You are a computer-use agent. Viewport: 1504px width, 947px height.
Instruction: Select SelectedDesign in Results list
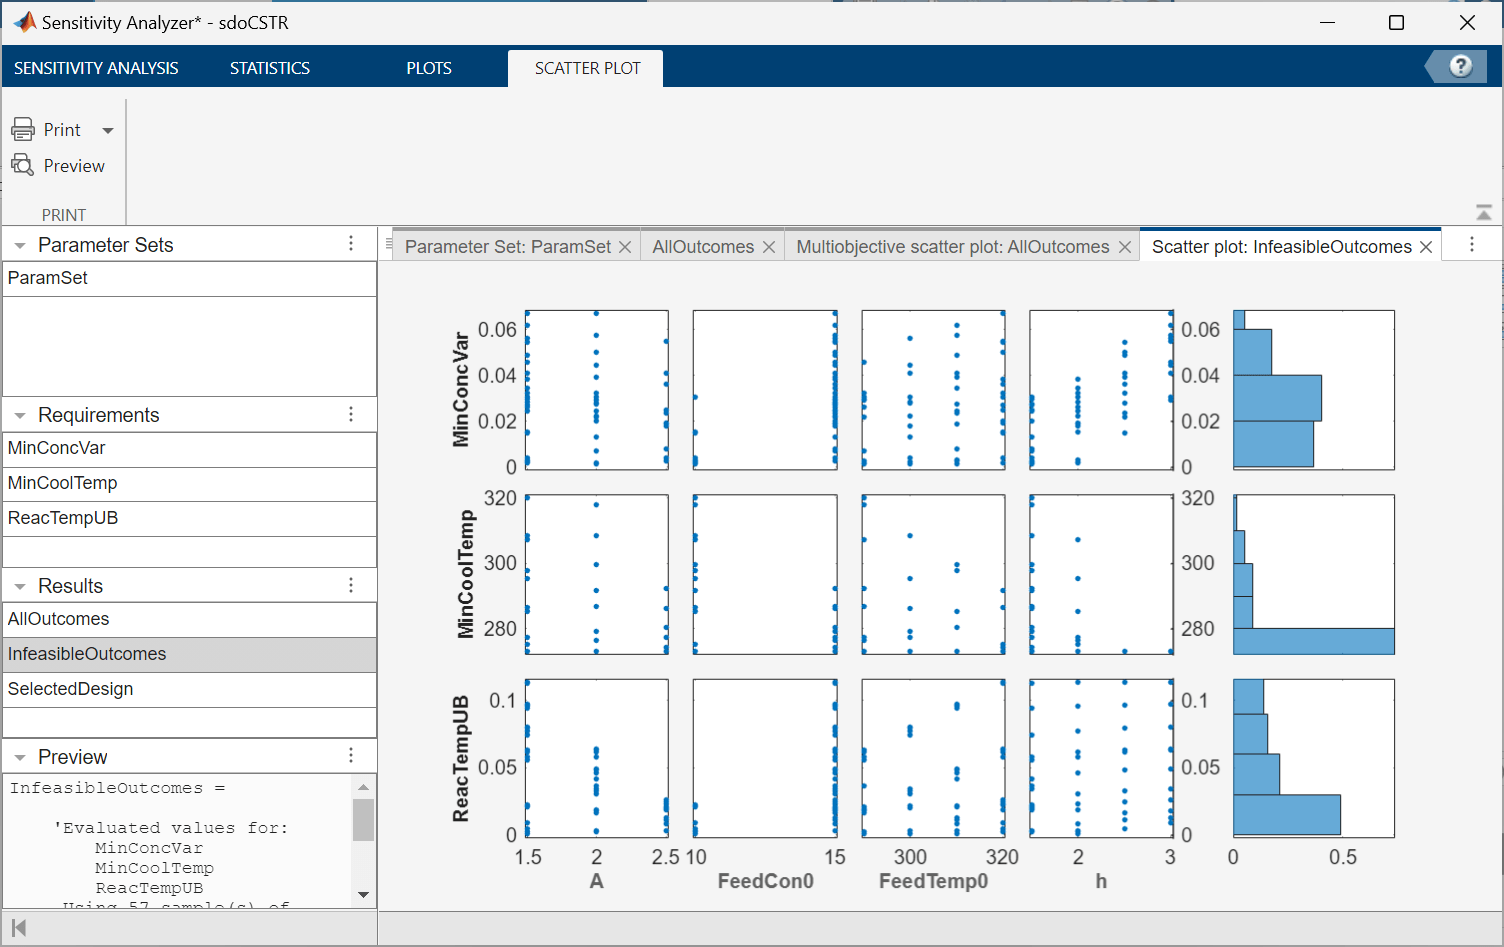(70, 689)
